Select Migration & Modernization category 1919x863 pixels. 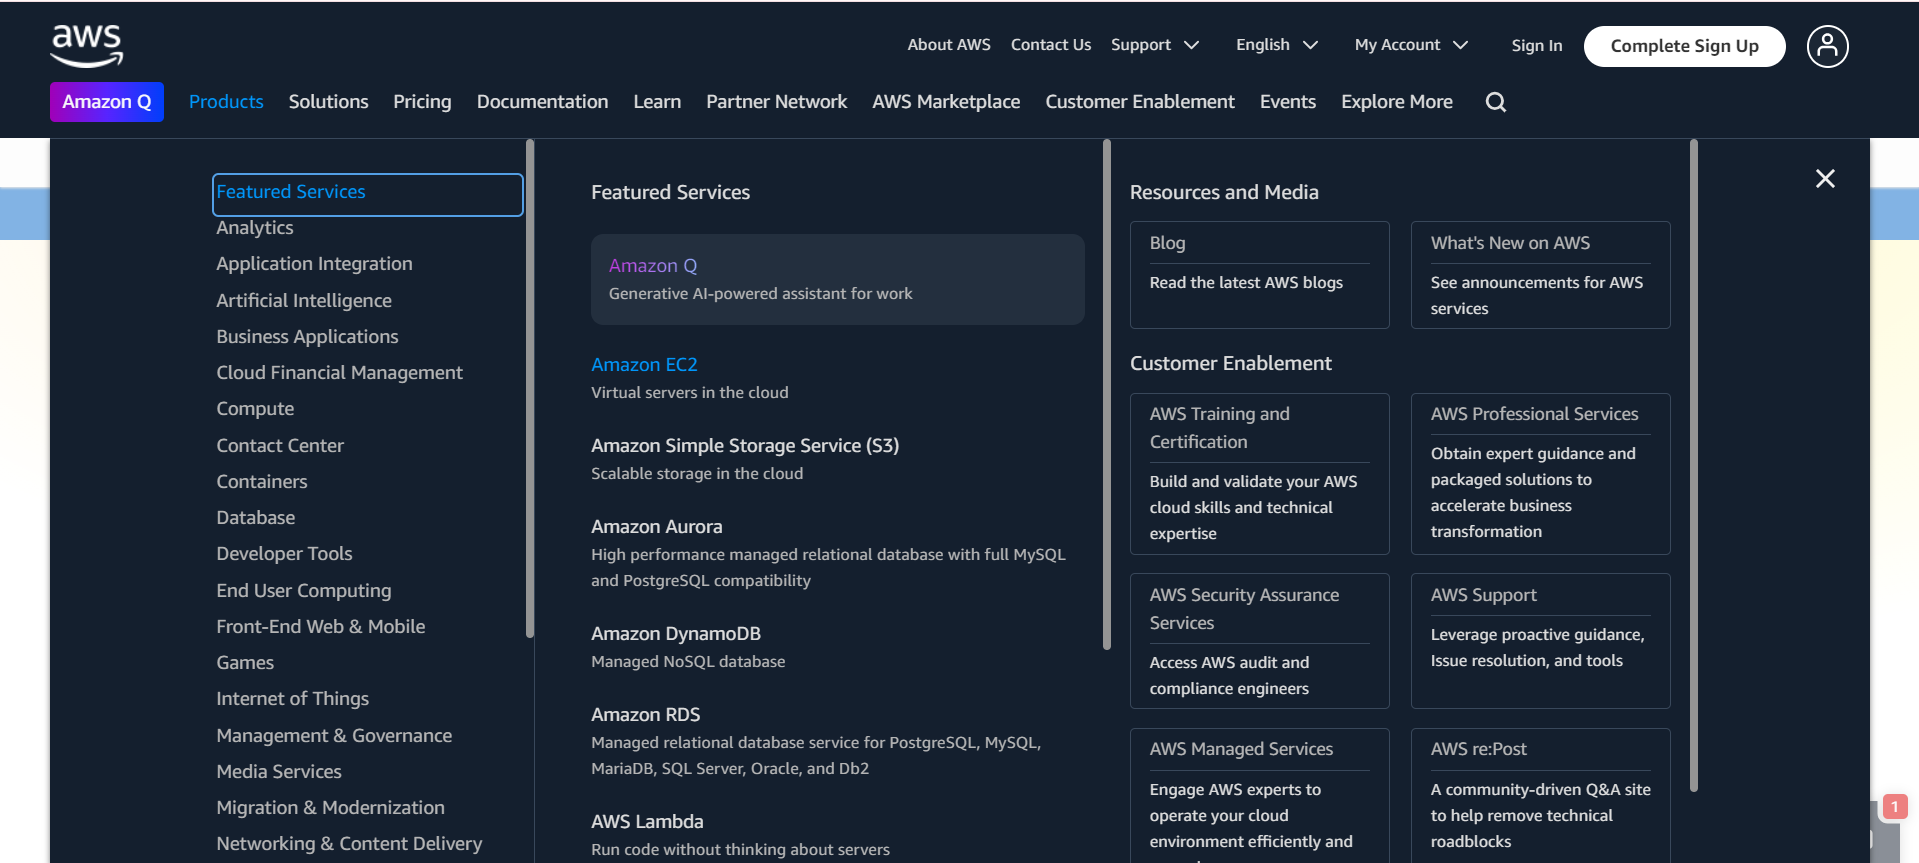pos(330,808)
